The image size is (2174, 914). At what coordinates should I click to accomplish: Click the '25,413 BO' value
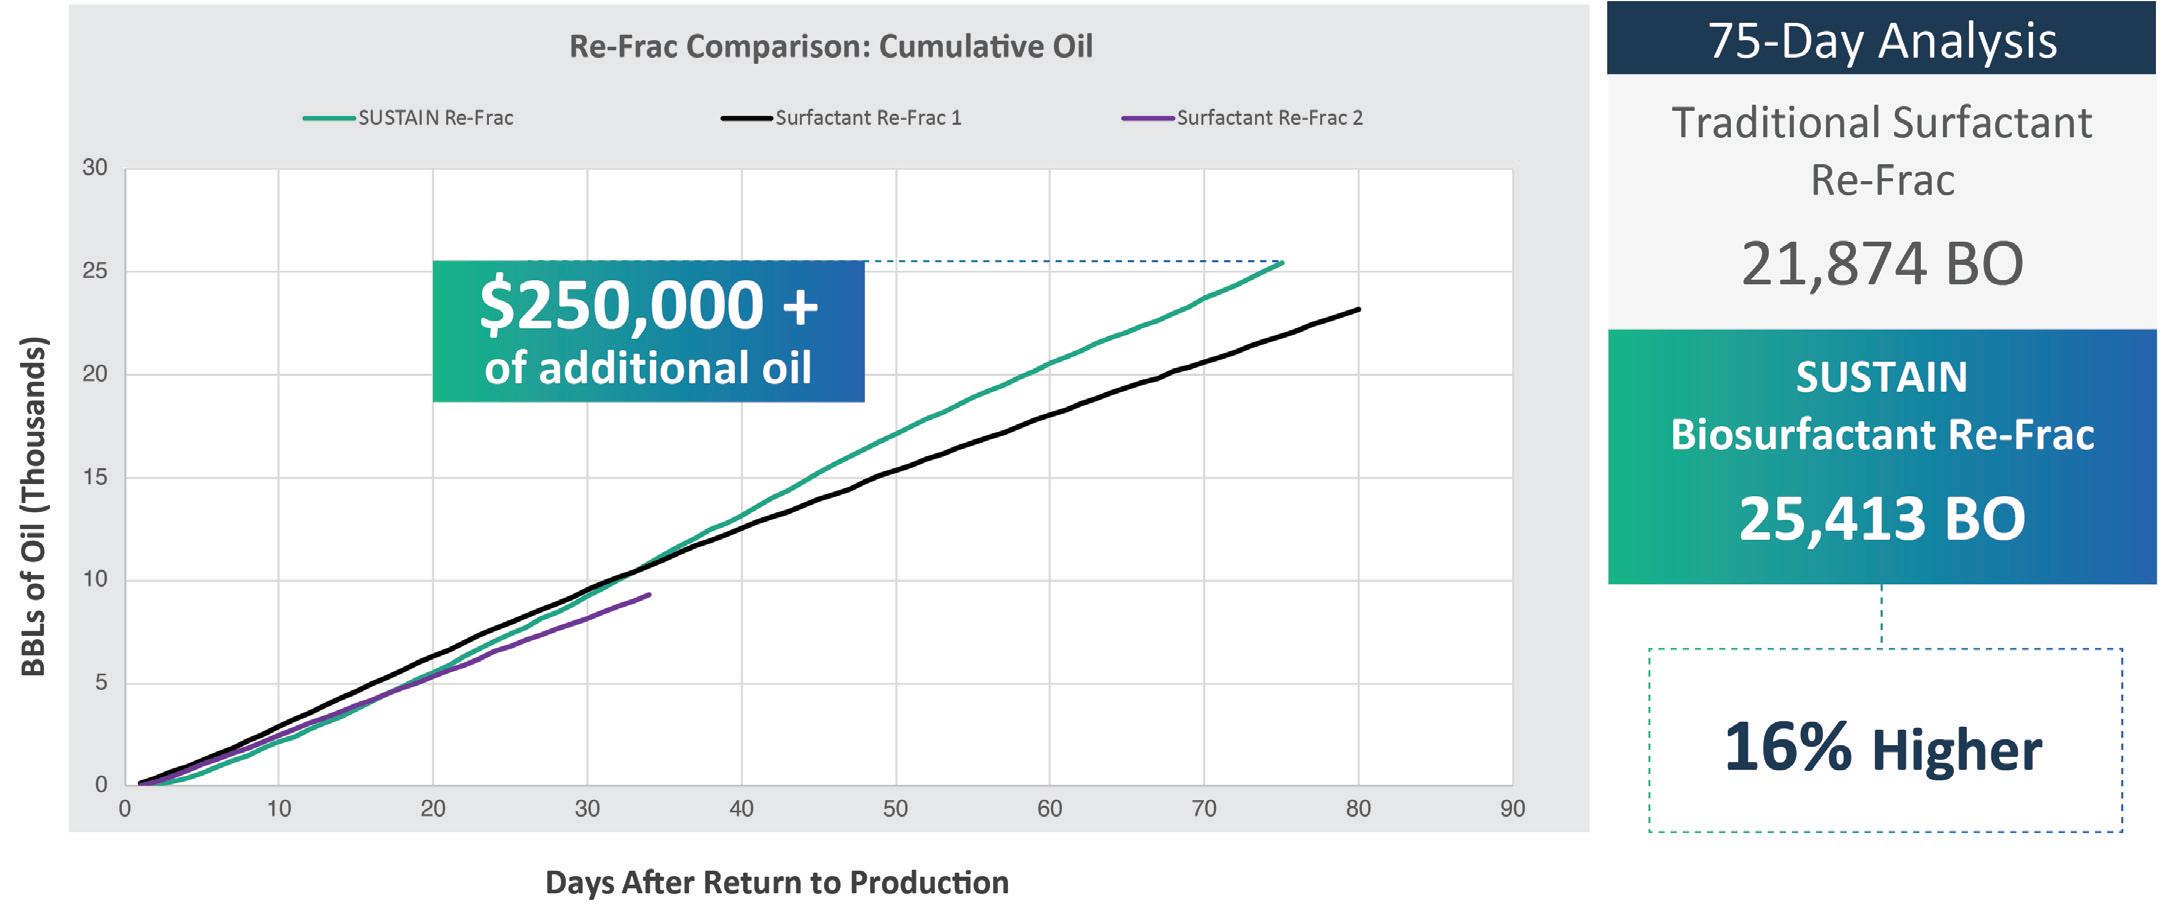tap(1882, 519)
